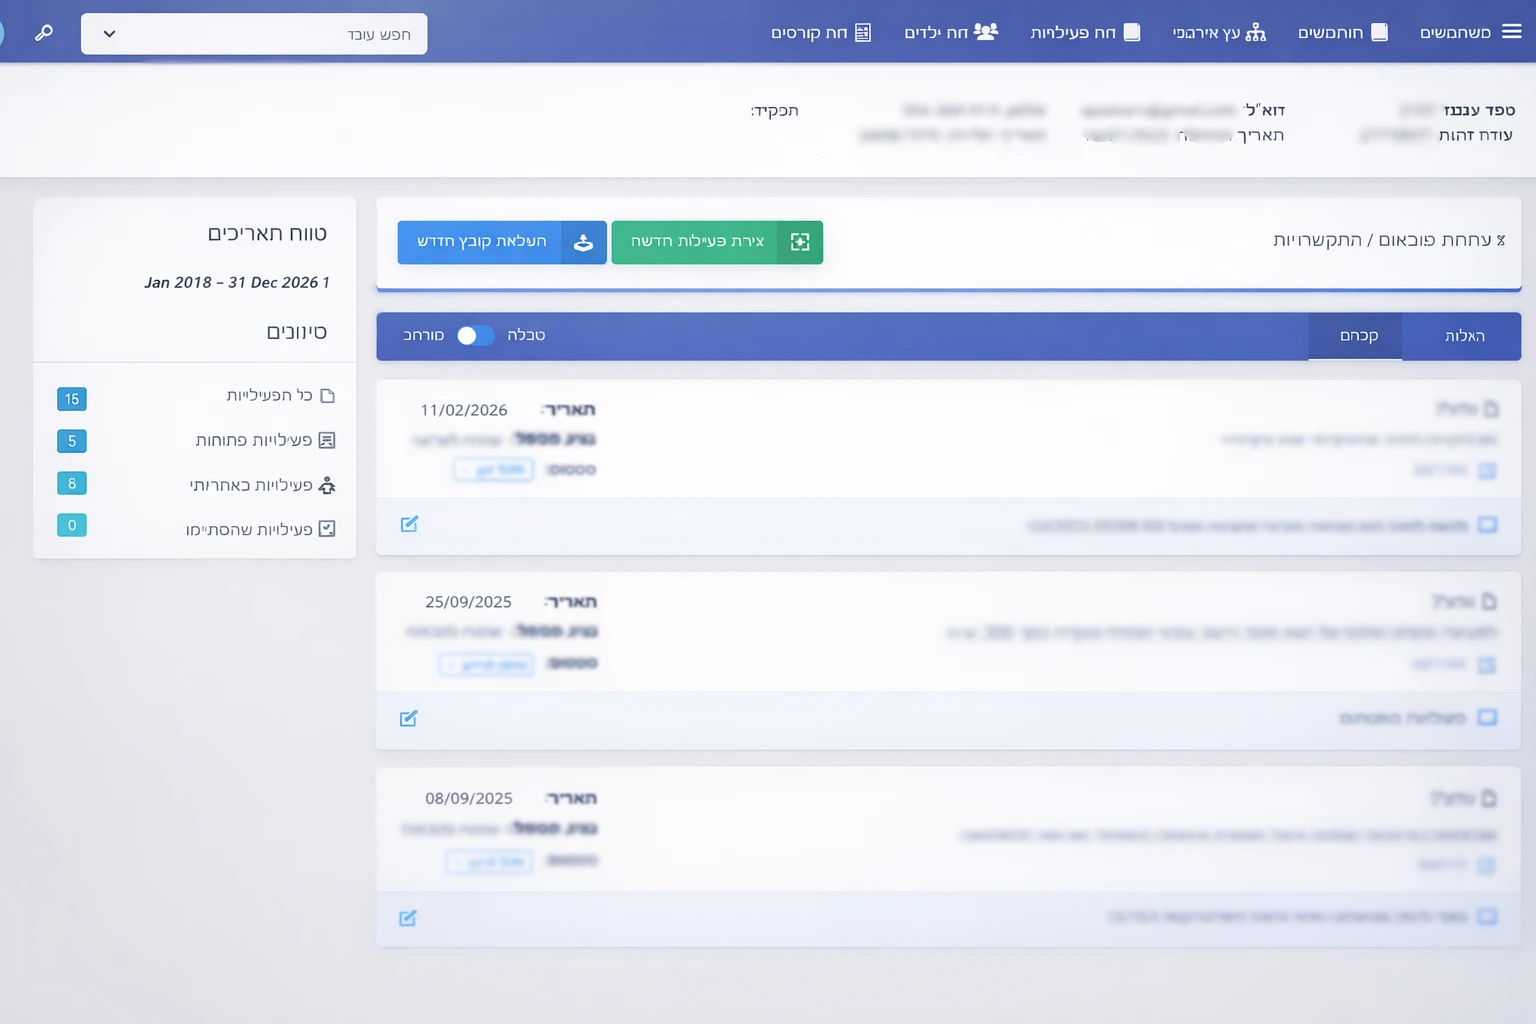Click date range Jan 2018 – 31 Dec 2026
Viewport: 1536px width, 1024px height.
(237, 283)
